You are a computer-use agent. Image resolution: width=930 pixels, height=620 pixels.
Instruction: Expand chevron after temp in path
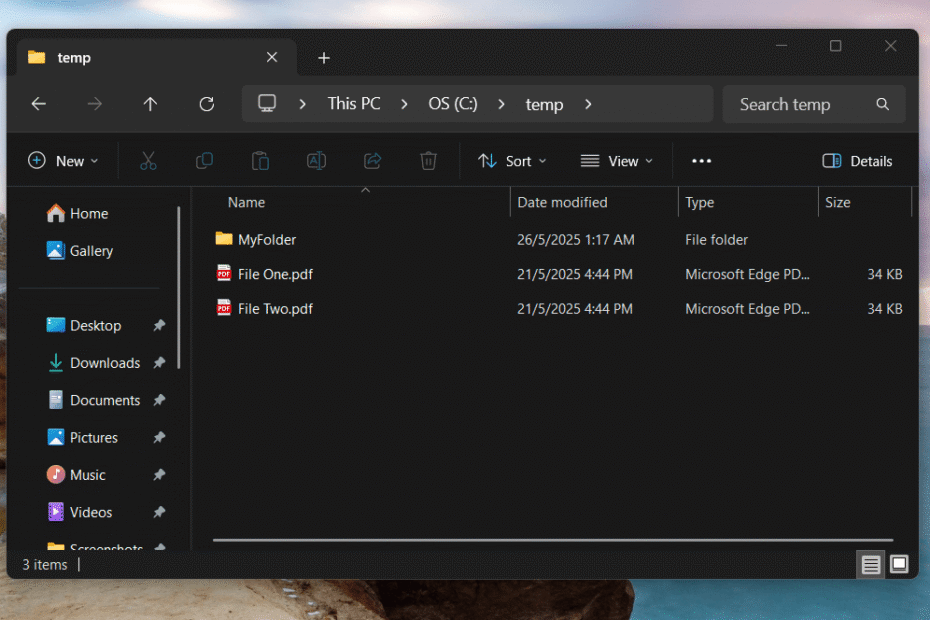[588, 104]
